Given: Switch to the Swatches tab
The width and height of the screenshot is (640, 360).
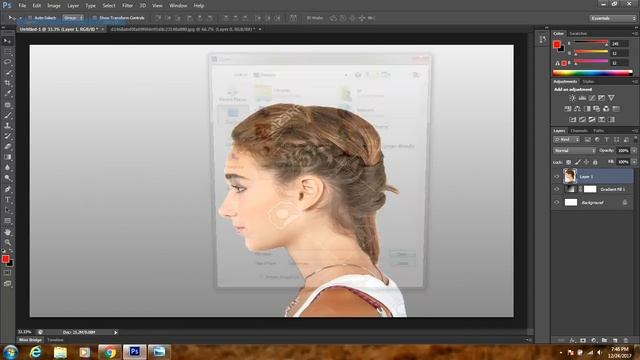Looking at the screenshot, I should 578,33.
